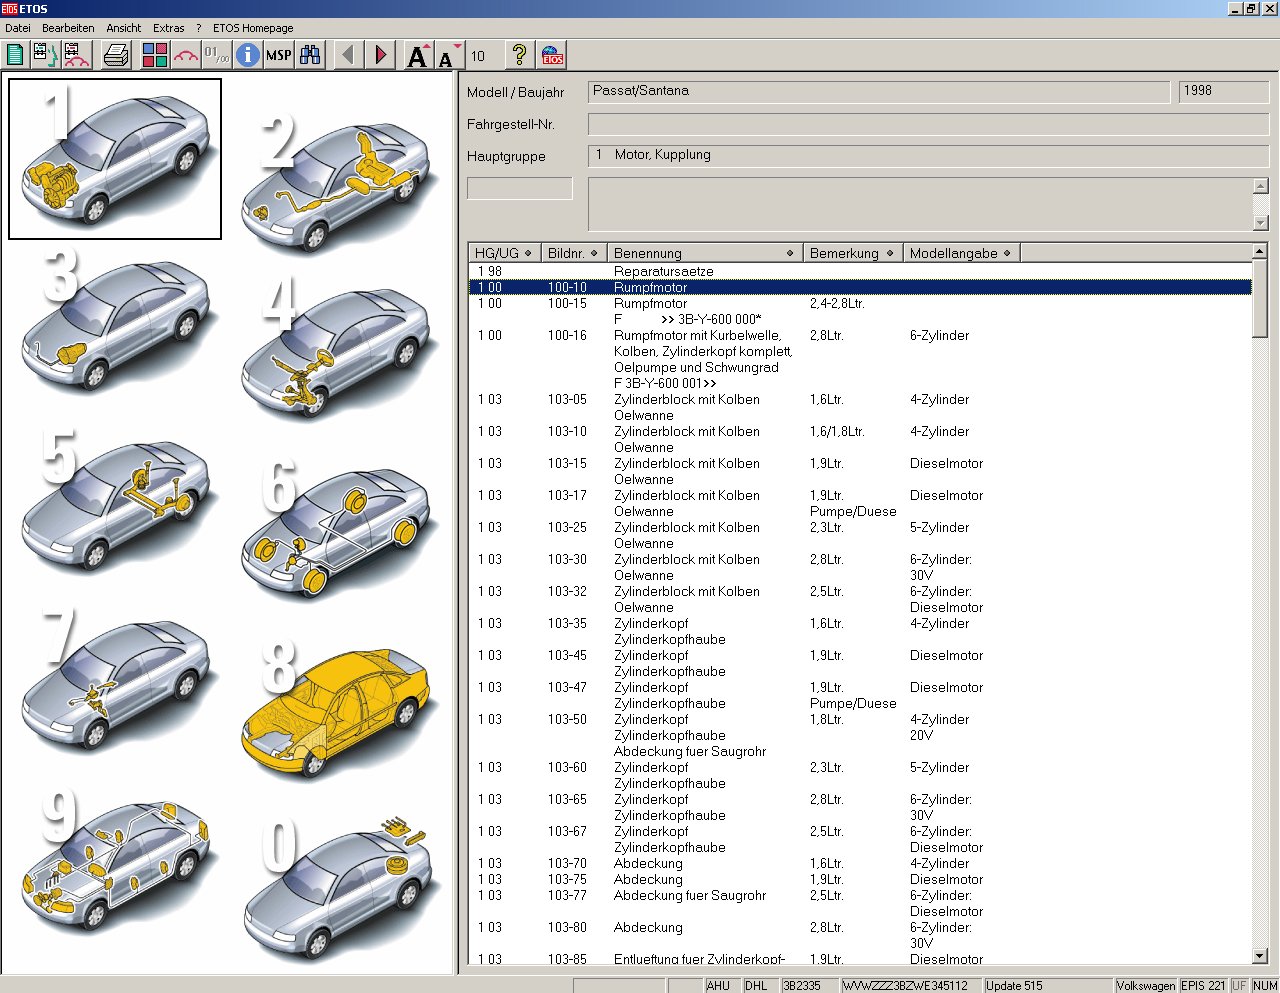Select the highlighted Rumpfmotor 100-10 row
Image resolution: width=1280 pixels, height=993 pixels.
coord(860,287)
